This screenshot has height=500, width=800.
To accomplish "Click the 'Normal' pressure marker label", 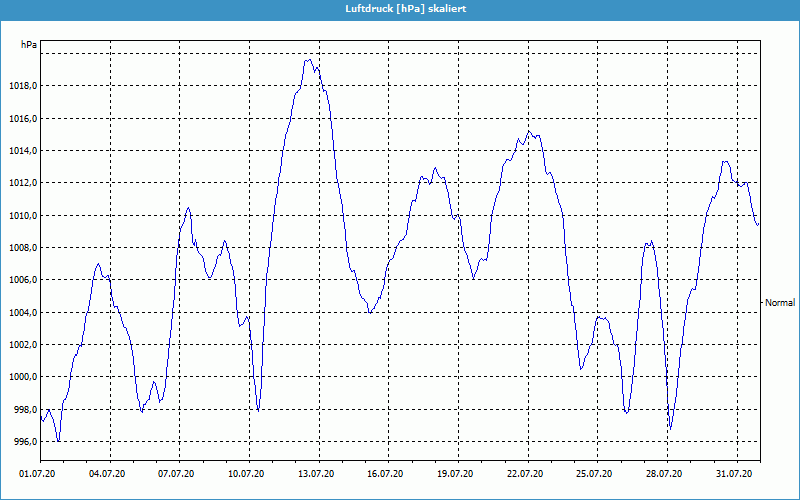I will [x=780, y=302].
